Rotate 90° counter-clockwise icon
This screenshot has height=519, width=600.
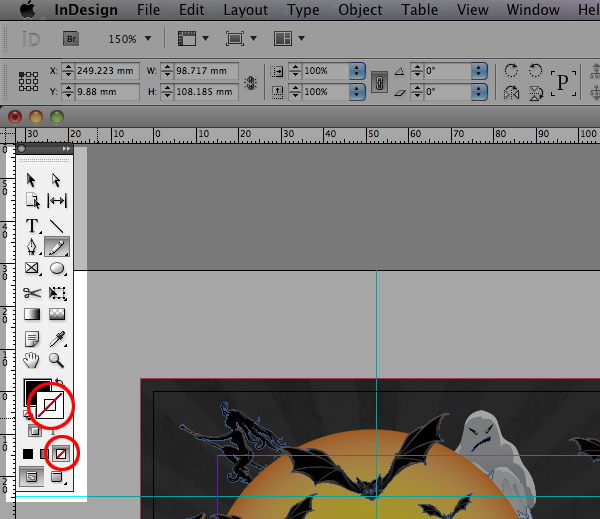535,70
